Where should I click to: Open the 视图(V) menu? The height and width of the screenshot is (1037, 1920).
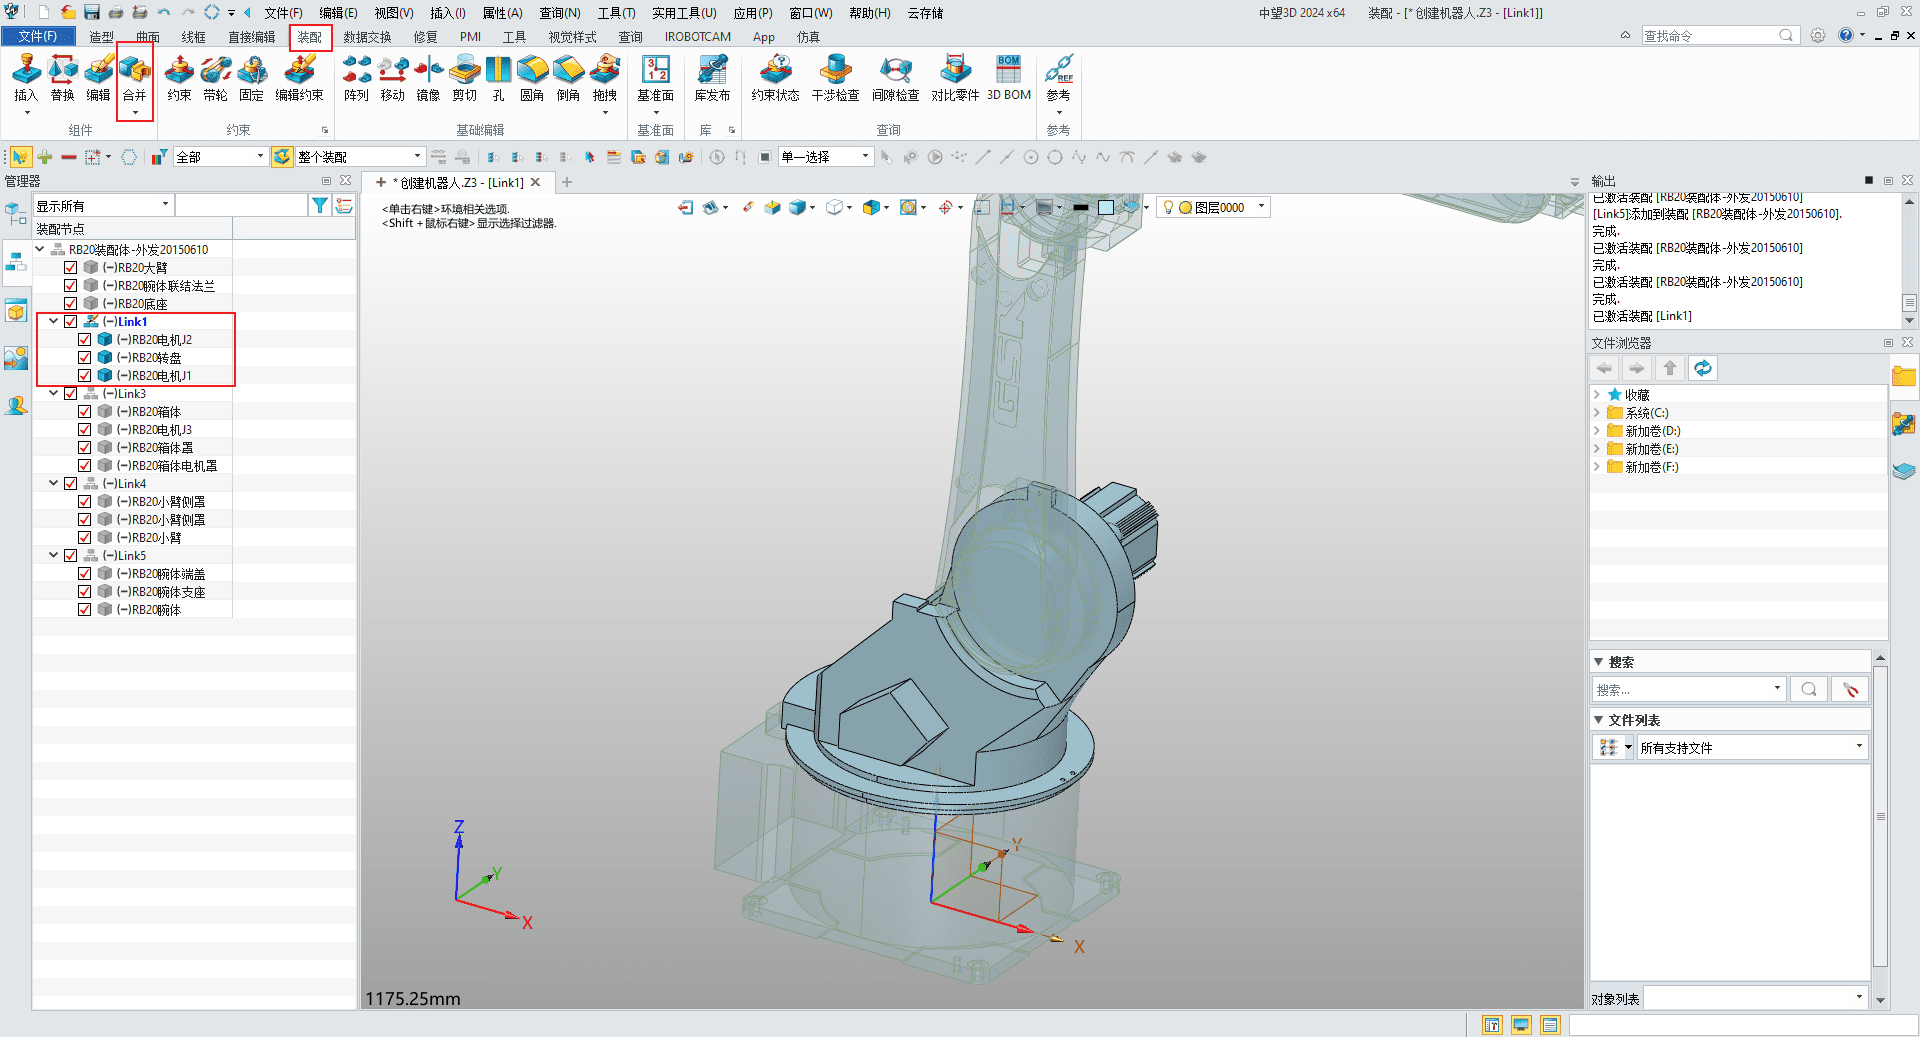pos(394,13)
